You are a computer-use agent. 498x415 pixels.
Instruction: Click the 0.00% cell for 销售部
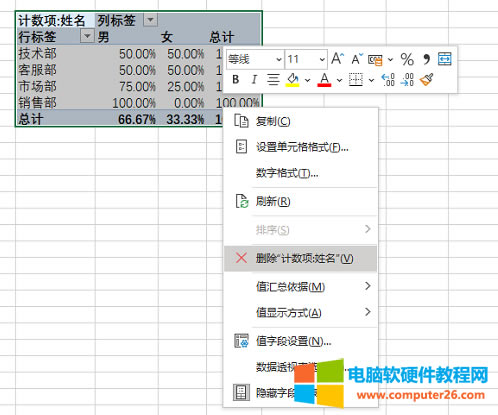coord(183,103)
